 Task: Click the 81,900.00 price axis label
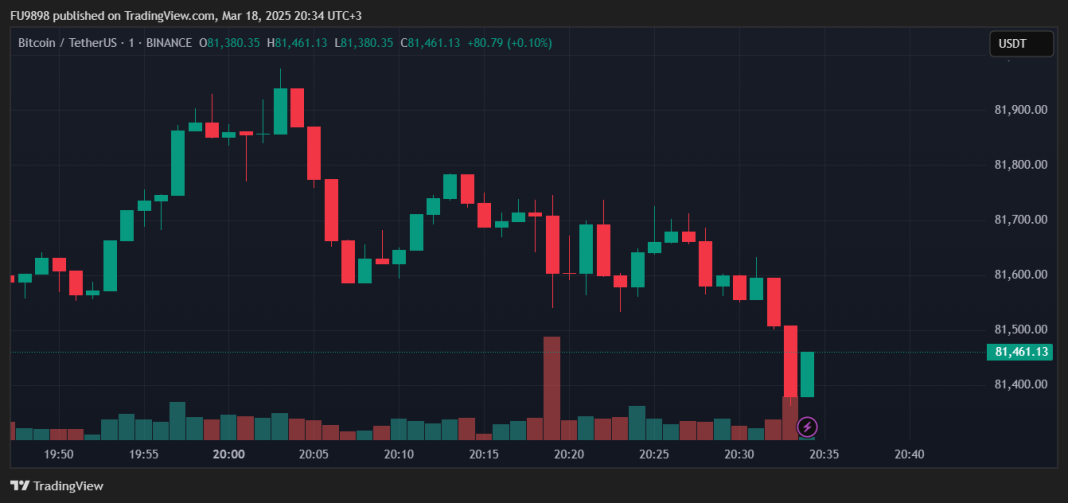pos(1021,110)
